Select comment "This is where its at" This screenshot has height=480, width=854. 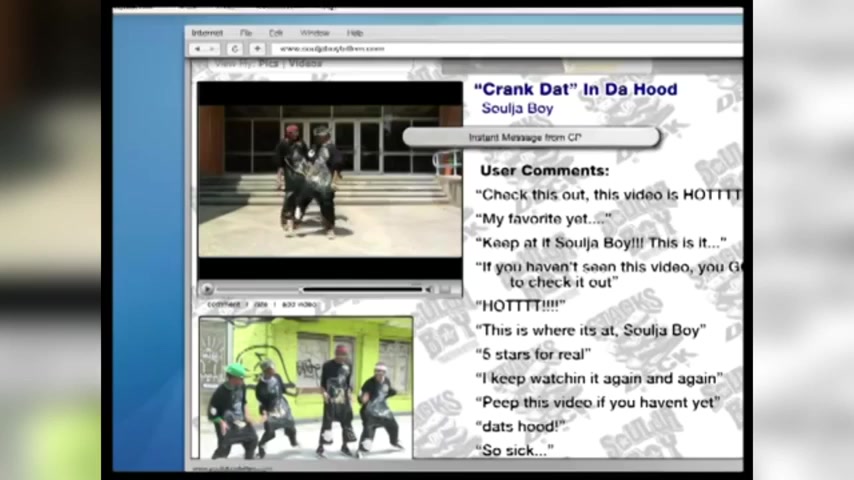pyautogui.click(x=591, y=330)
